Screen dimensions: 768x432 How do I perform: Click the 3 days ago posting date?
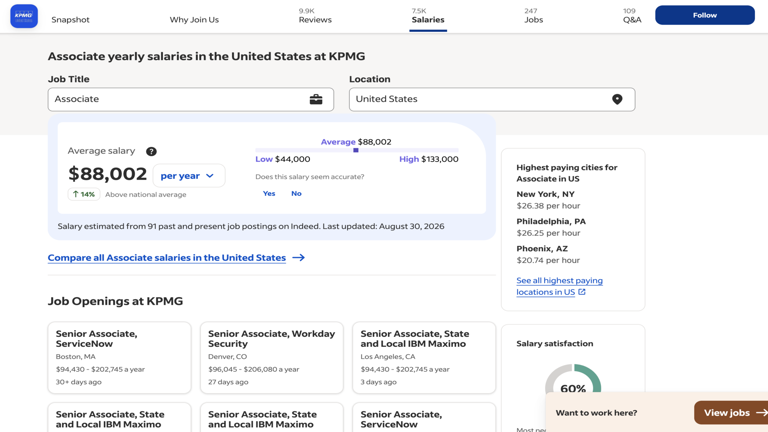coord(379,382)
